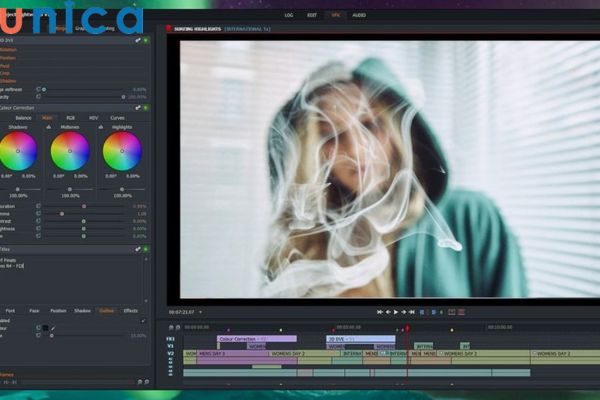The image size is (600, 400).
Task: Click the Shadows colour wheel
Action: pos(18,151)
